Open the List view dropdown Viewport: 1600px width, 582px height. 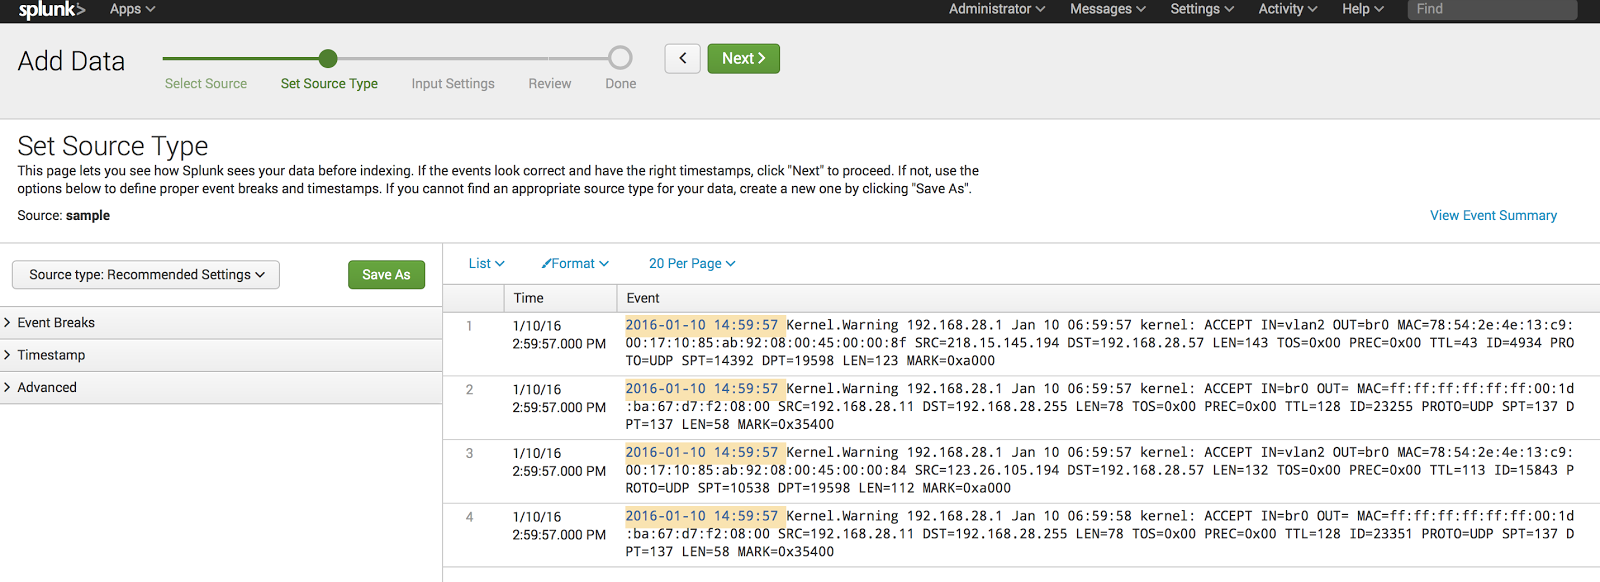487,263
